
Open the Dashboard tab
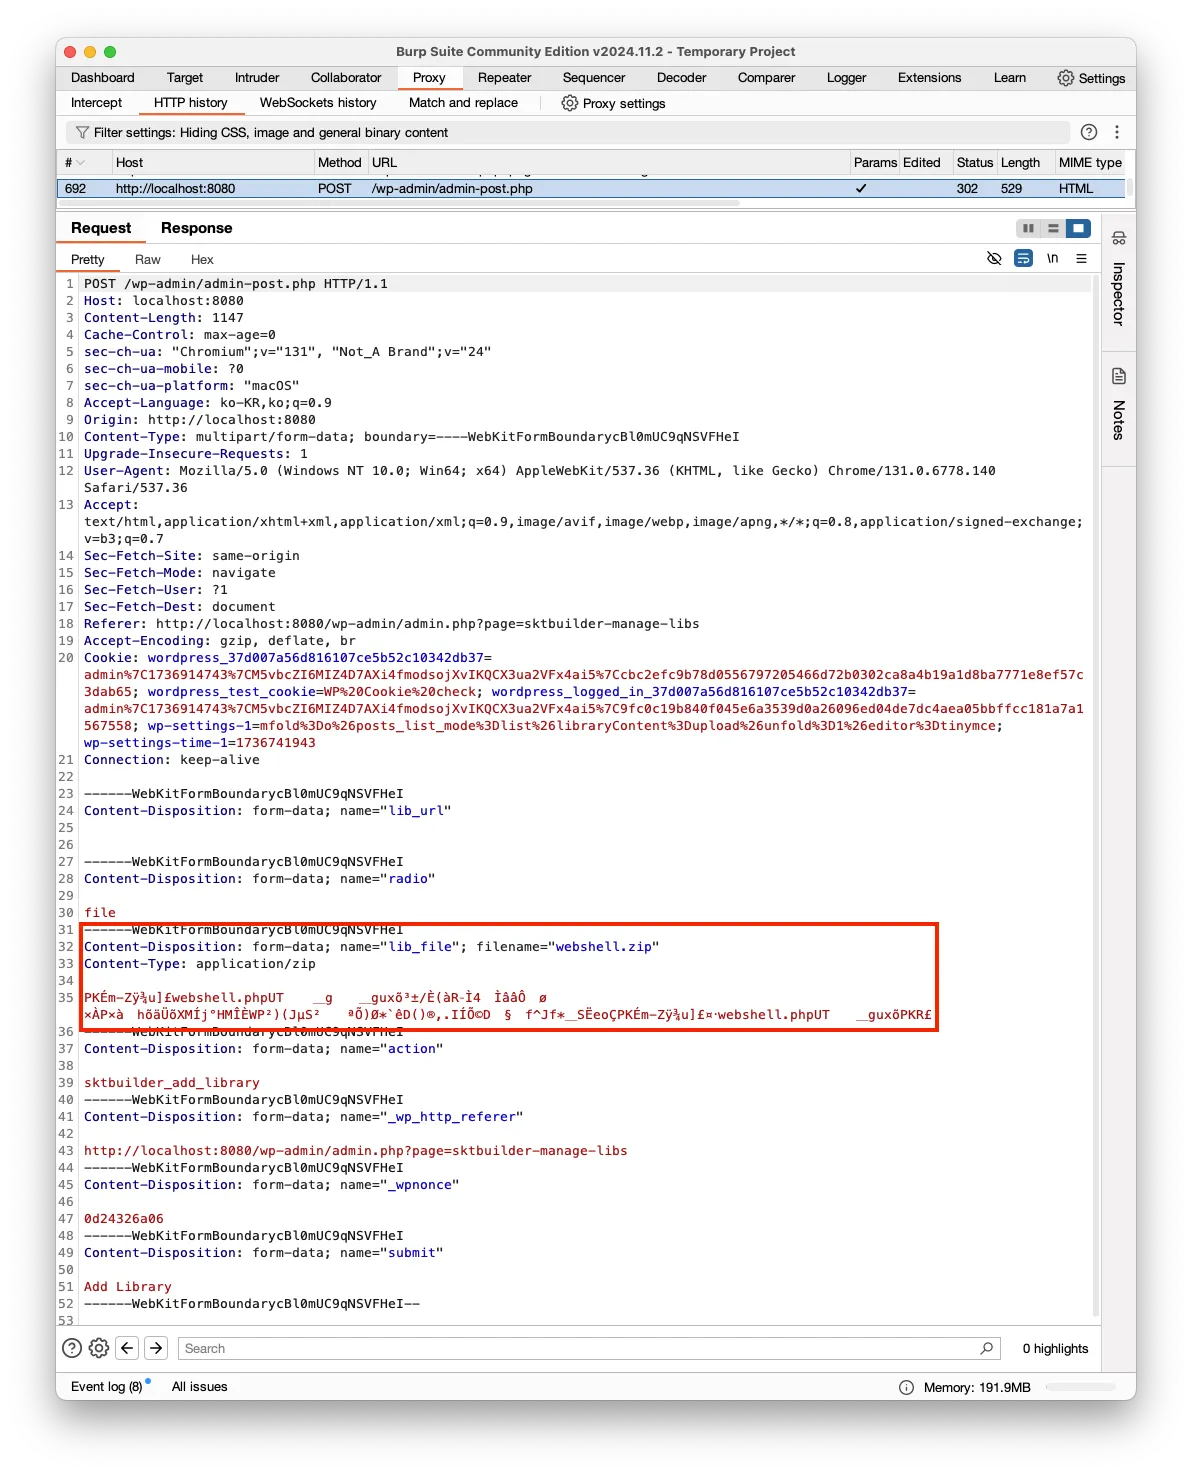[x=103, y=78]
